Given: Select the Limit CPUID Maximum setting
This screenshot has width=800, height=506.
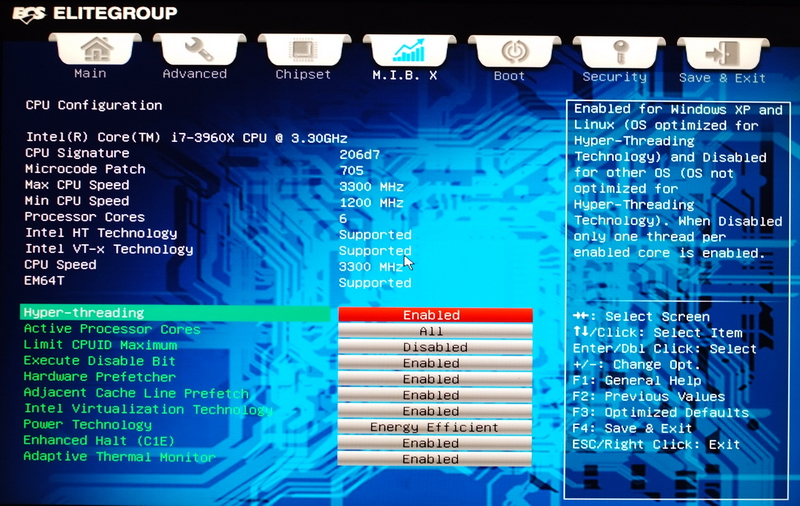Looking at the screenshot, I should click(x=100, y=345).
